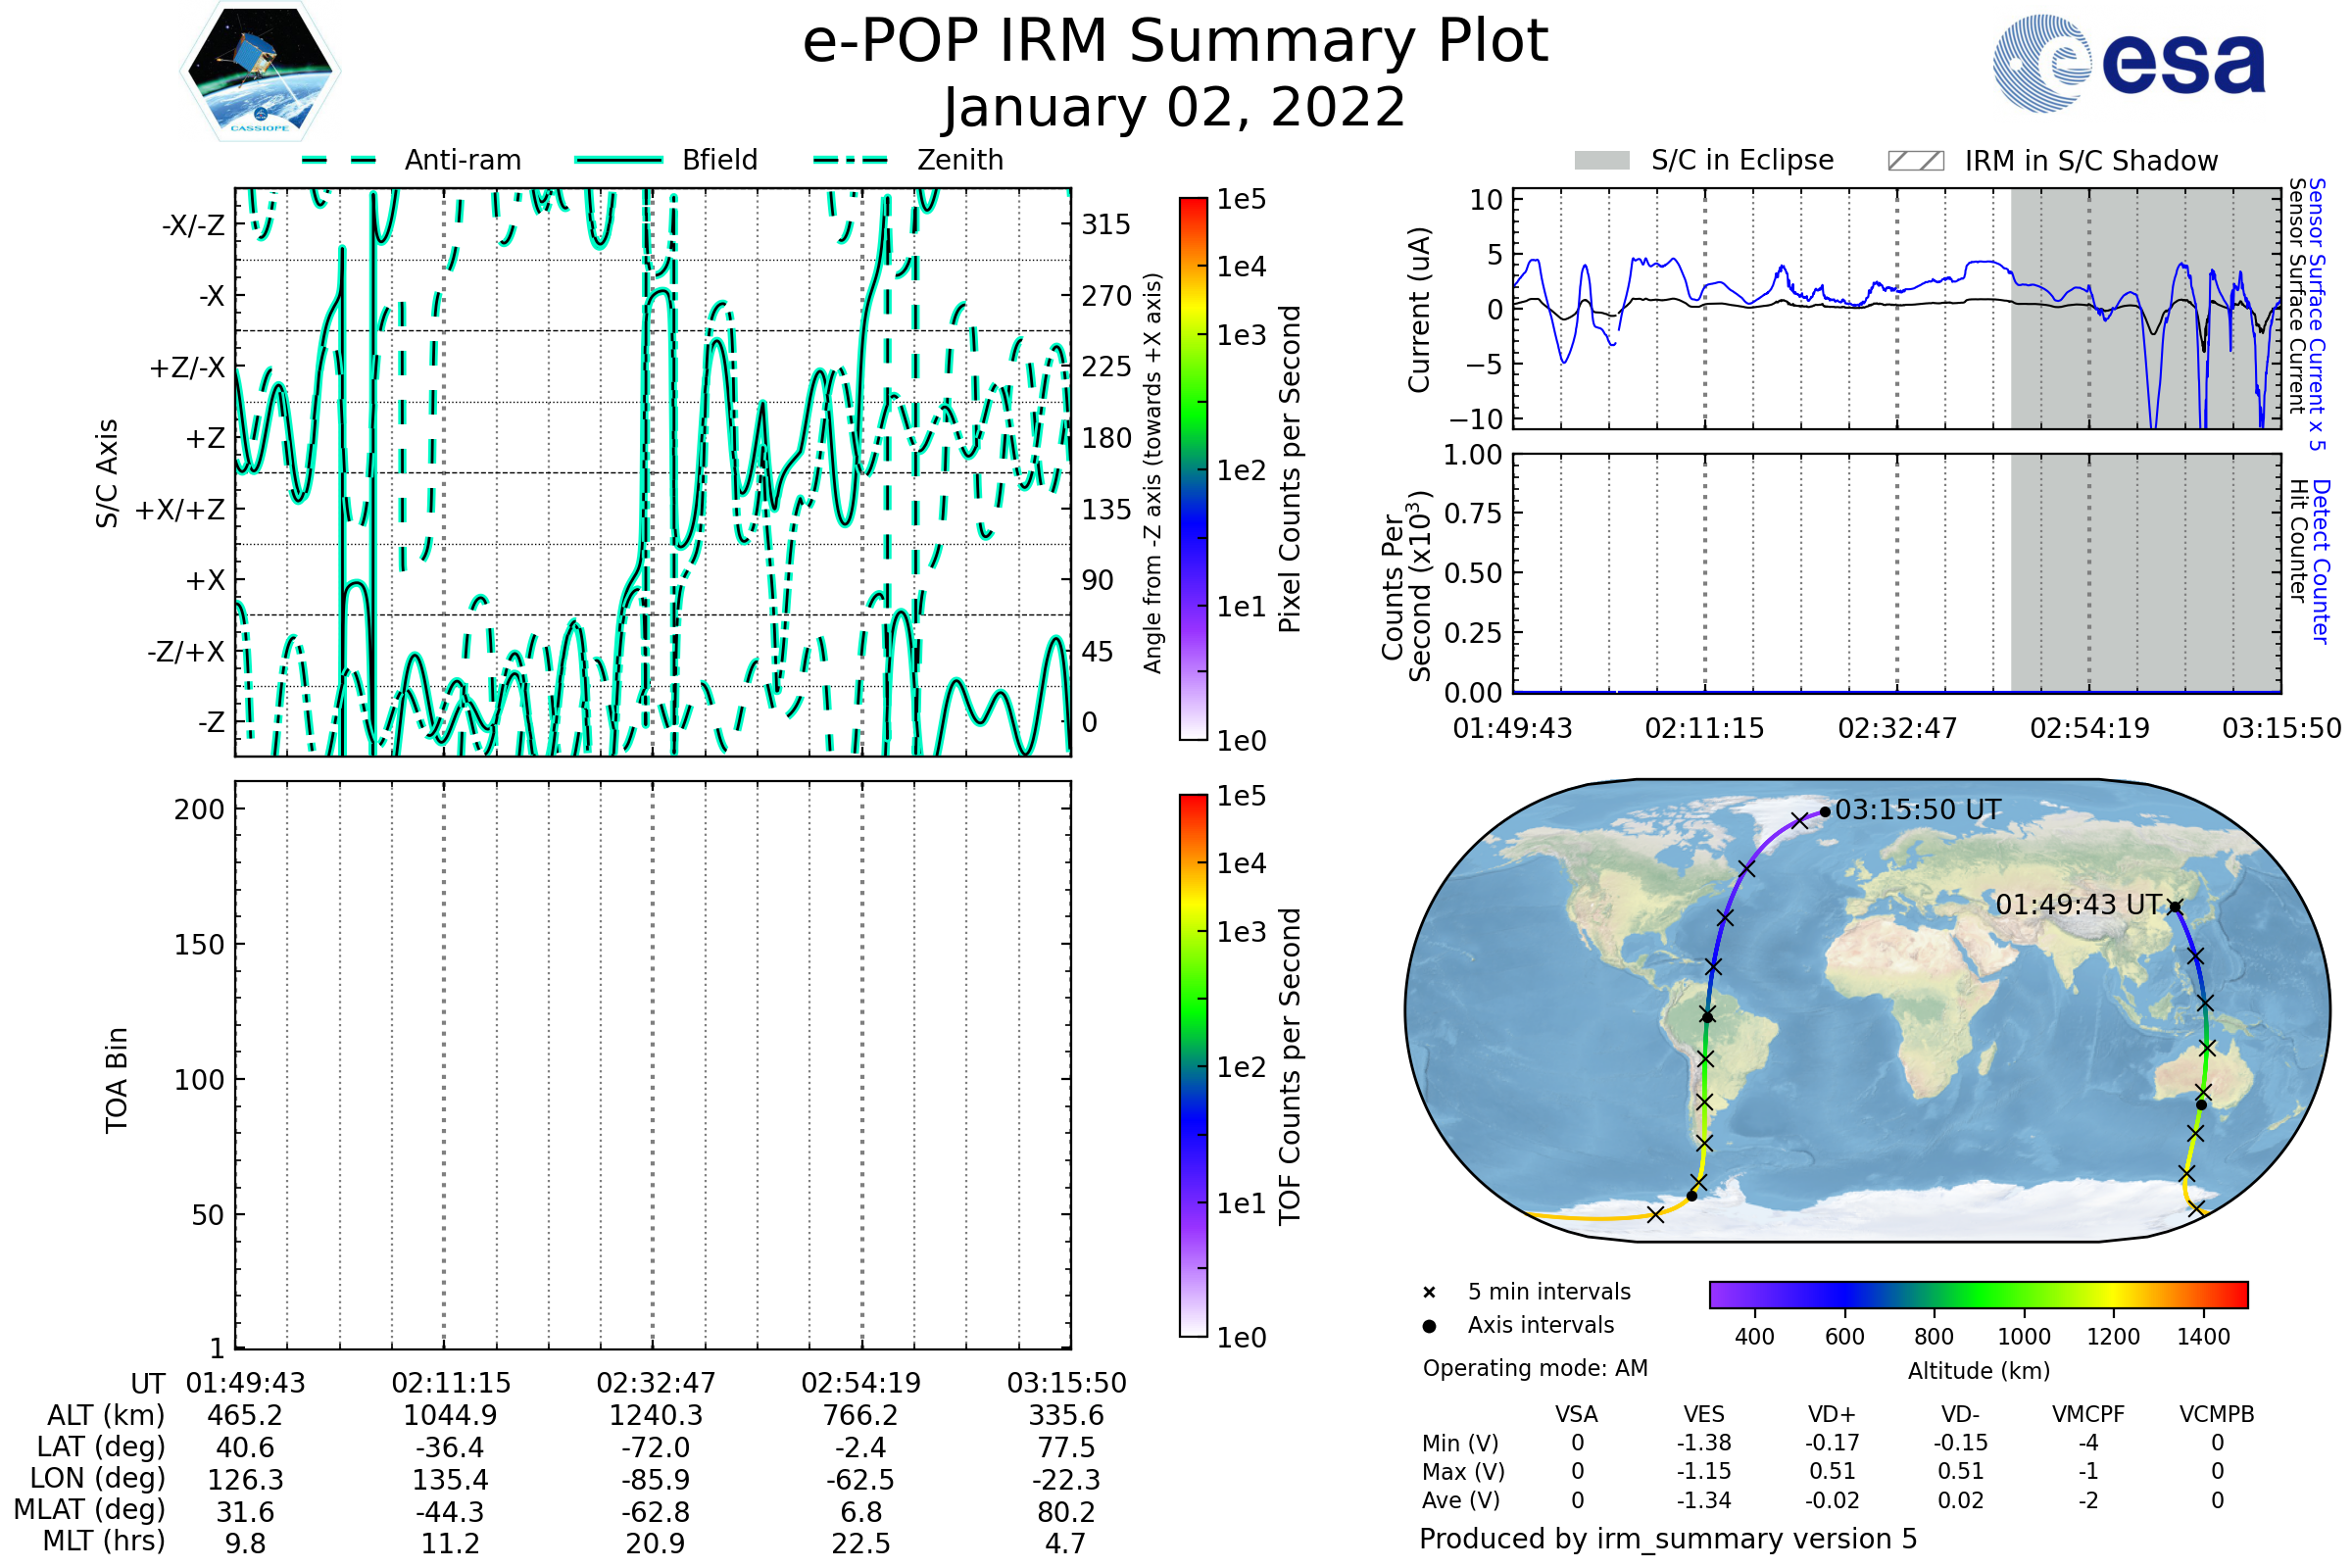Viewport: 2352px width, 1568px height.
Task: Click the ALT value 1240.3
Action: click(x=655, y=1416)
